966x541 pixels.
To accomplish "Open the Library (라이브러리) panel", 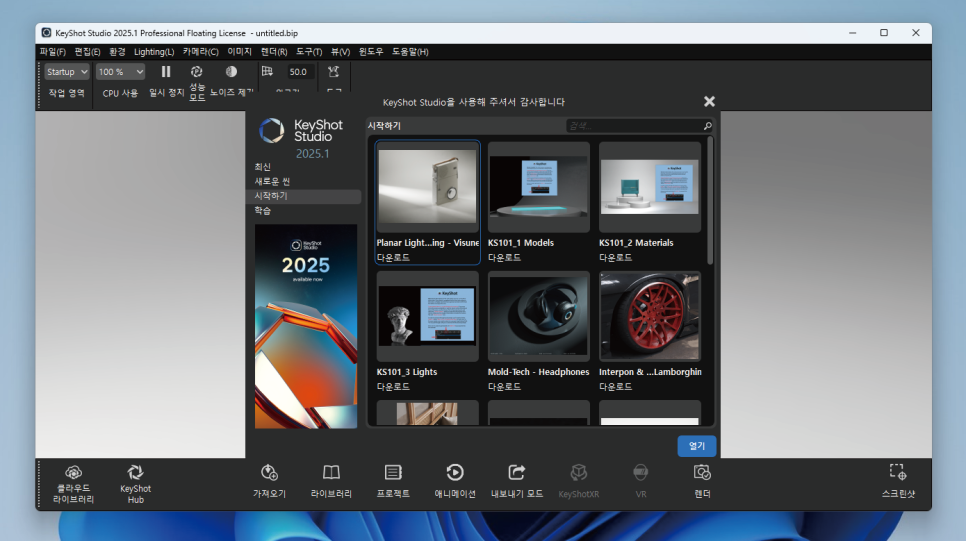I will 331,481.
